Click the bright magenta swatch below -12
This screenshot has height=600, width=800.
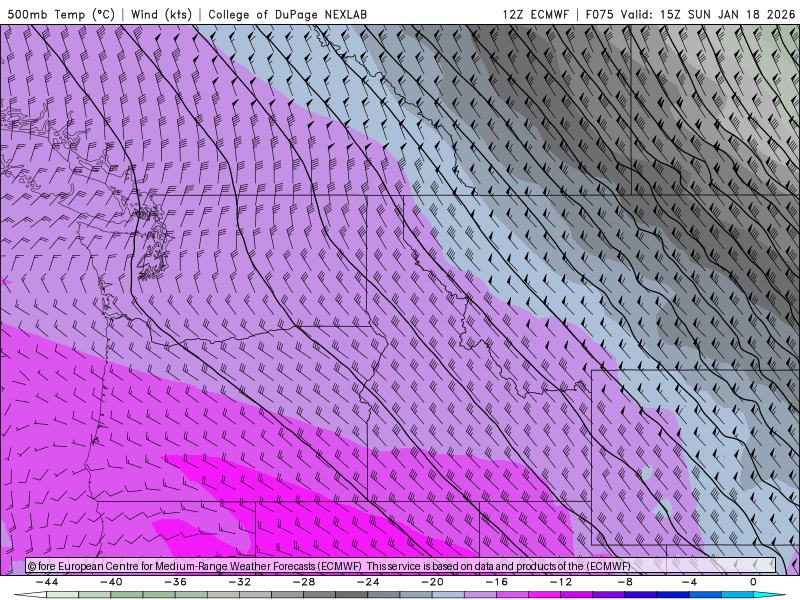pyautogui.click(x=545, y=595)
